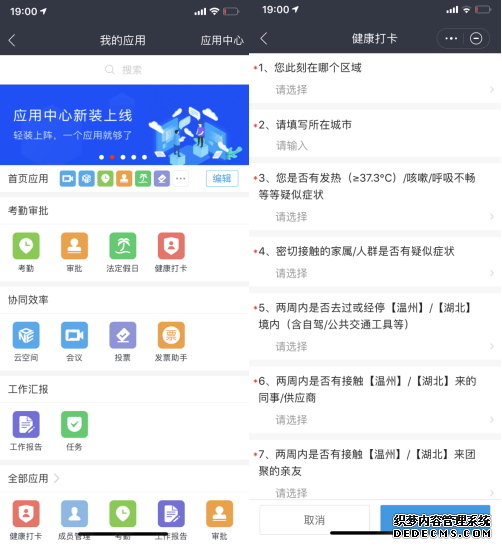Image resolution: width=502 pixels, height=548 pixels.
Task: Open the 考勤 attendance app icon under 考勤审批
Action: (x=26, y=246)
